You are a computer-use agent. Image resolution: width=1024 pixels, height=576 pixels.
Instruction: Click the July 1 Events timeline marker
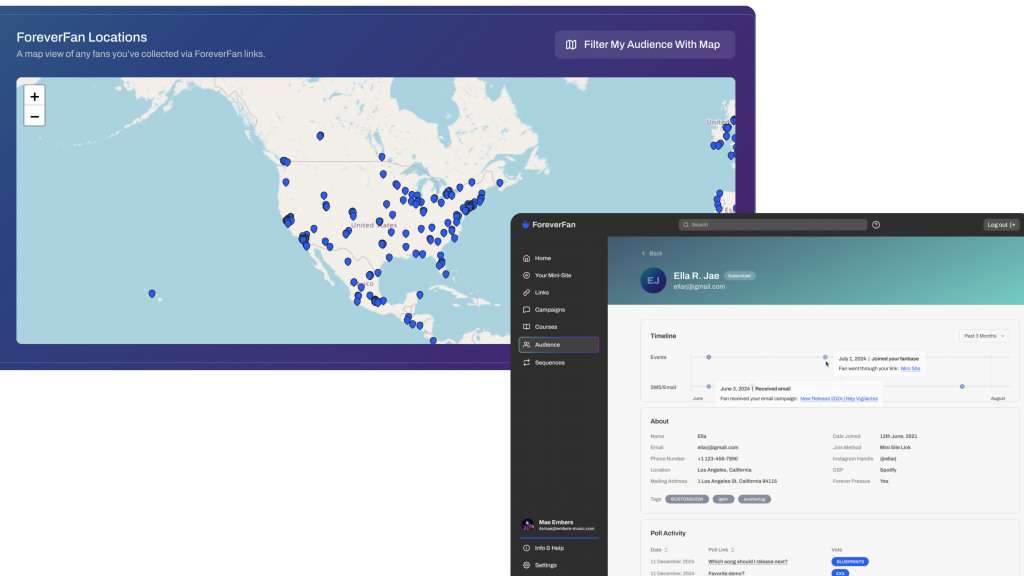click(x=825, y=357)
